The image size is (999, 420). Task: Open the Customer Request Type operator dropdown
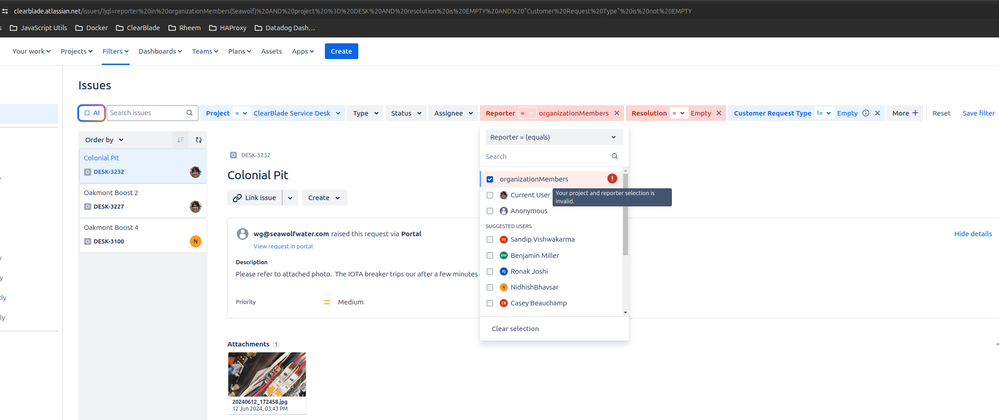pos(824,113)
